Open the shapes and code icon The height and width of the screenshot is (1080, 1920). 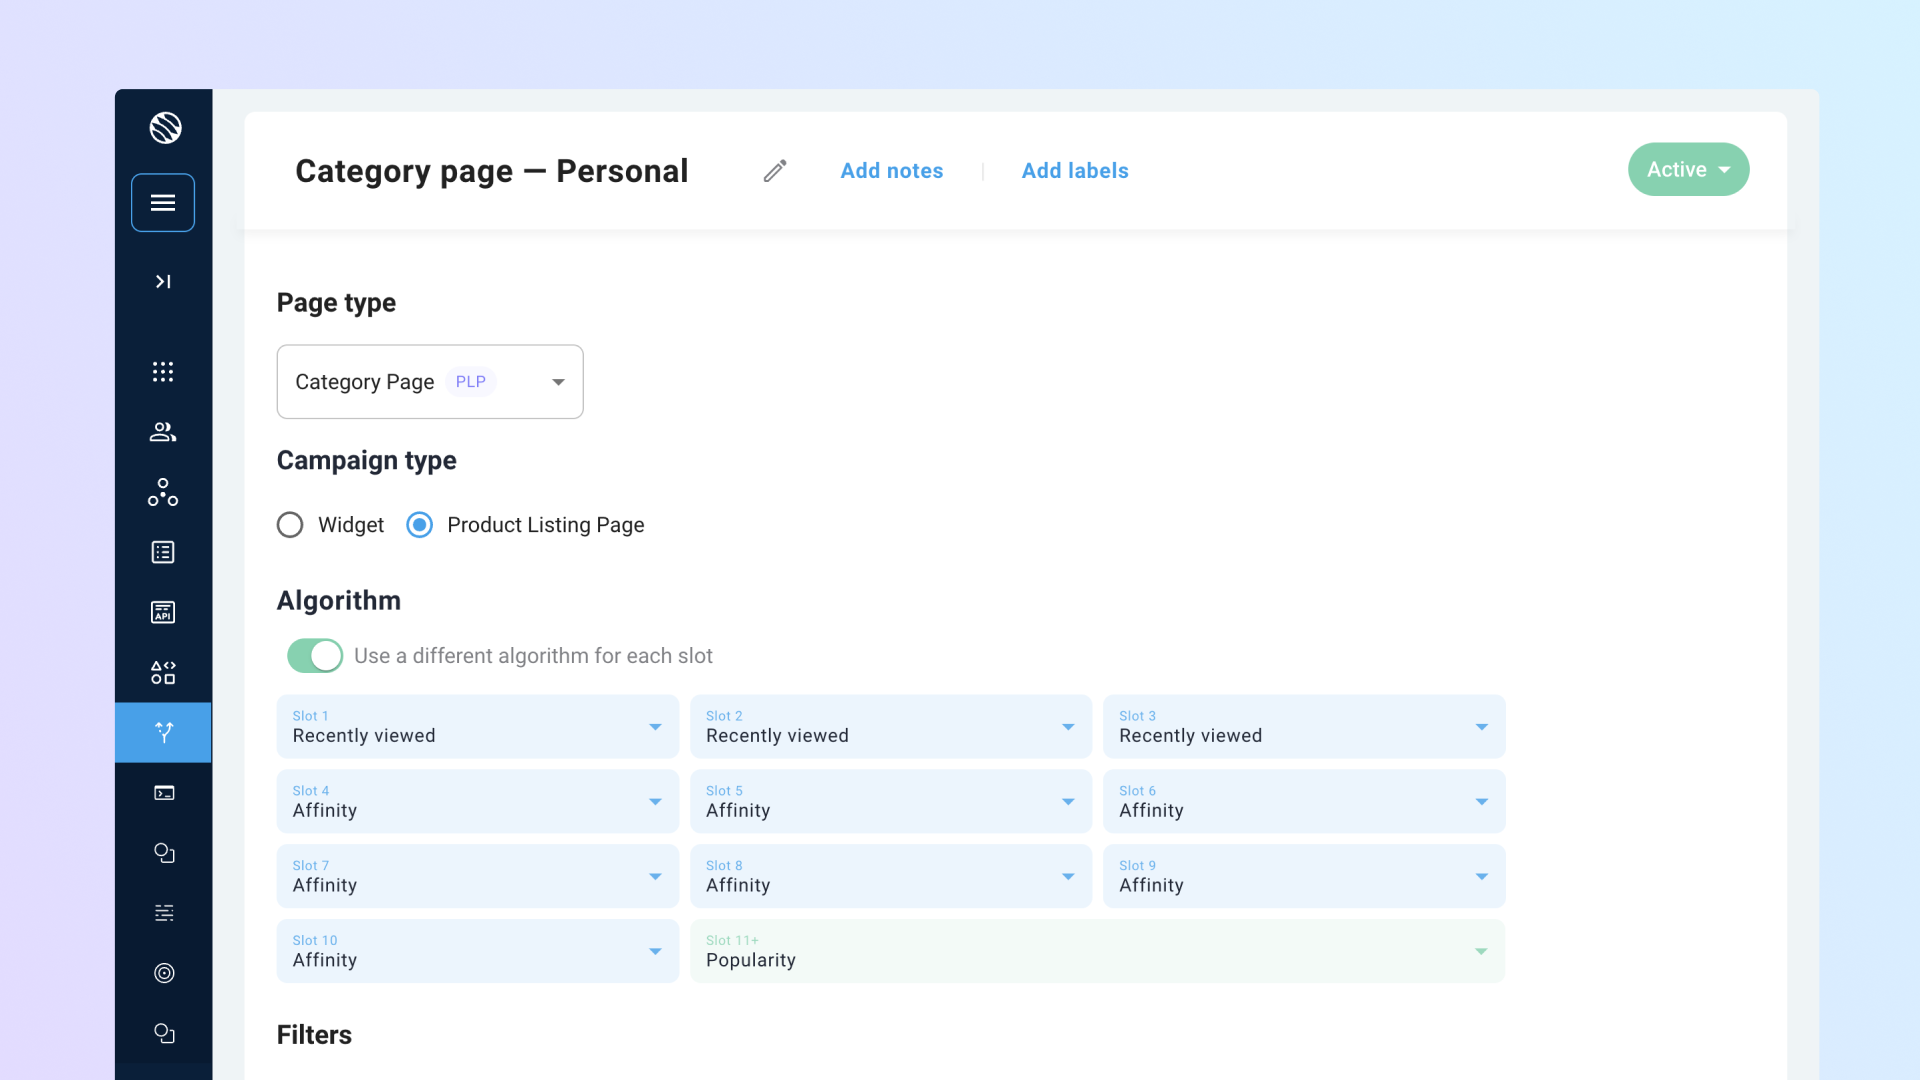pyautogui.click(x=163, y=672)
